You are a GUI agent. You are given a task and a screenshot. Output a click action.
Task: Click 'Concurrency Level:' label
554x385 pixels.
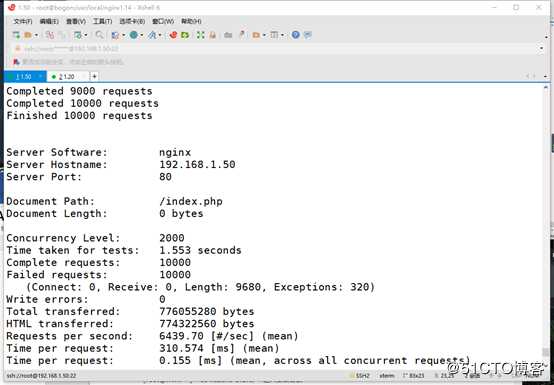63,238
